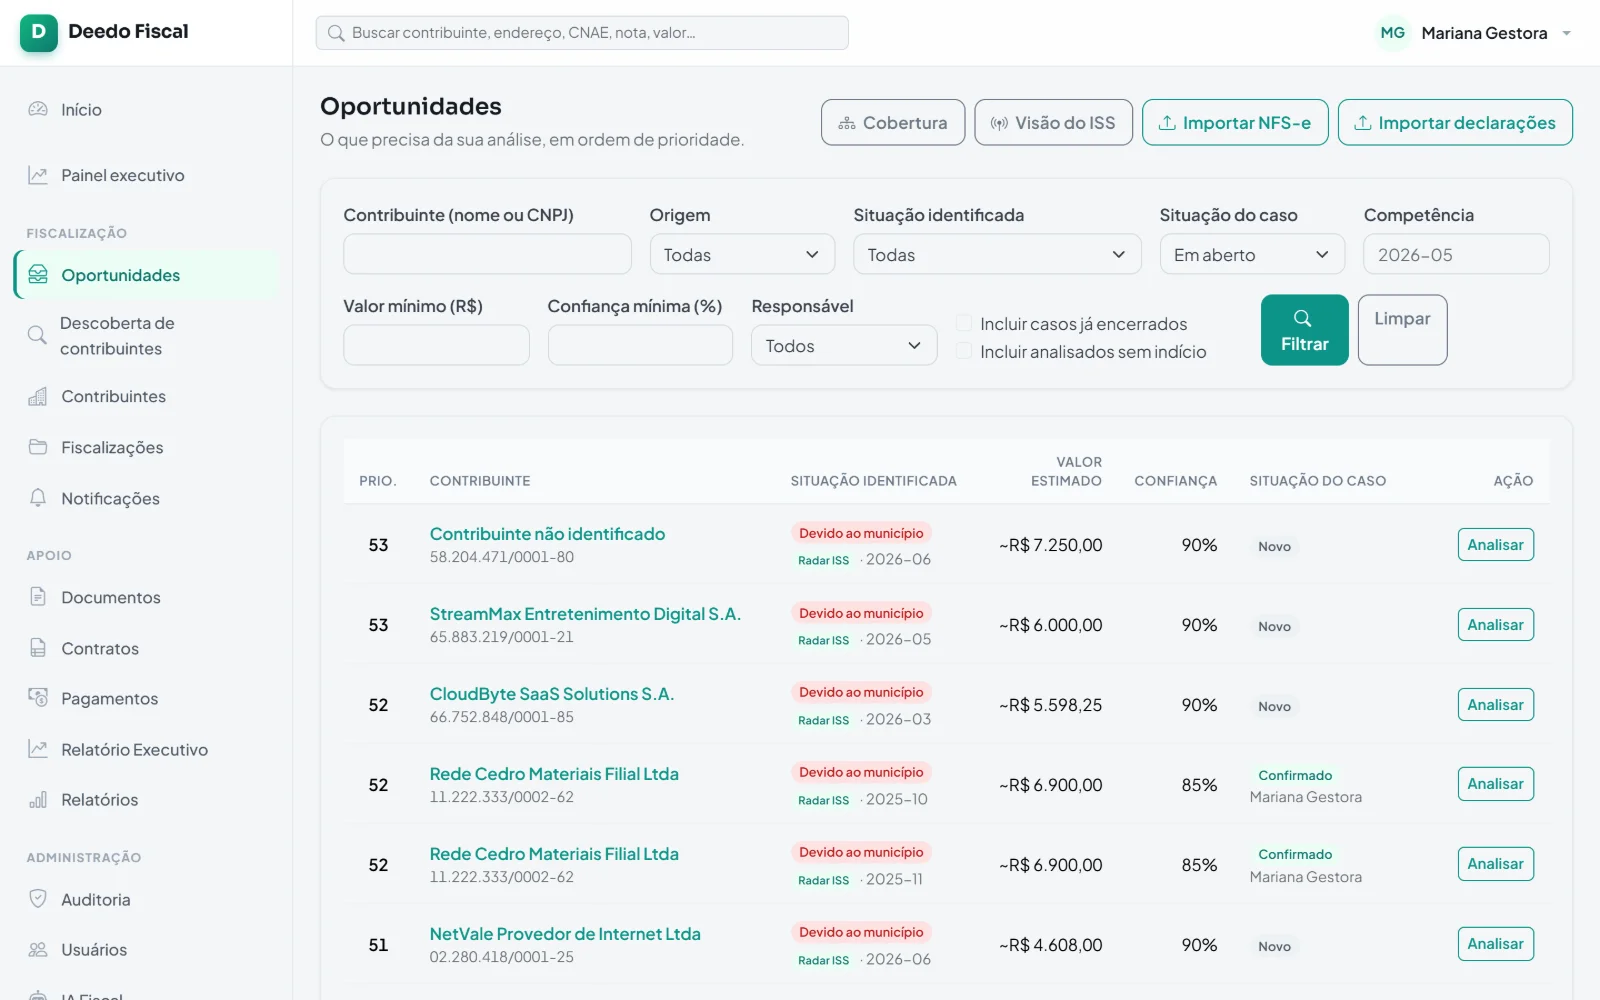Open the Responsável dropdown
Viewport: 1600px width, 1000px height.
(844, 345)
